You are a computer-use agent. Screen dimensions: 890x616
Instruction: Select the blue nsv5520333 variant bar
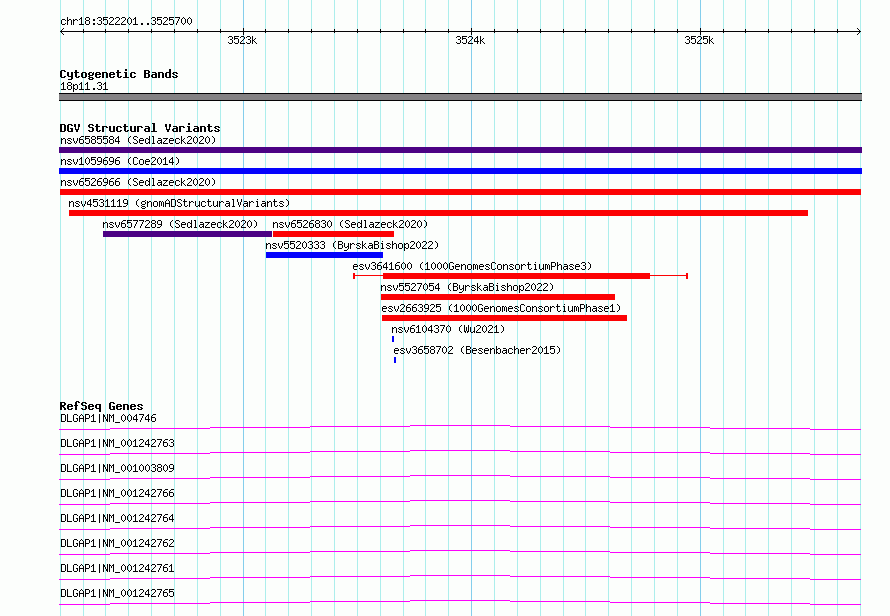click(324, 255)
